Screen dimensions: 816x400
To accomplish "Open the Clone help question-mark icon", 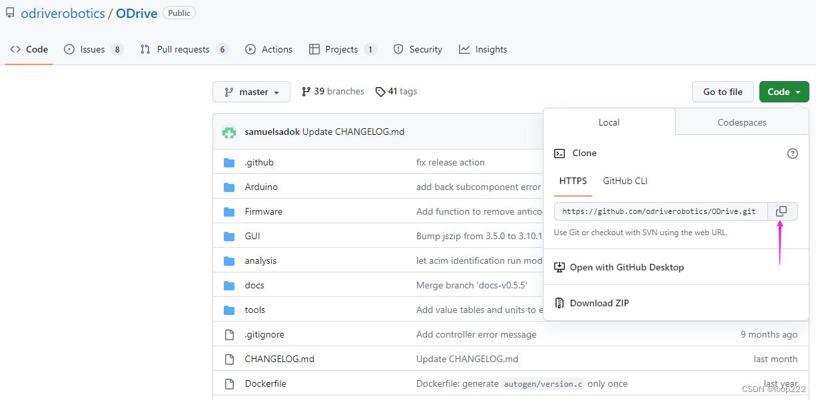I will pyautogui.click(x=792, y=153).
